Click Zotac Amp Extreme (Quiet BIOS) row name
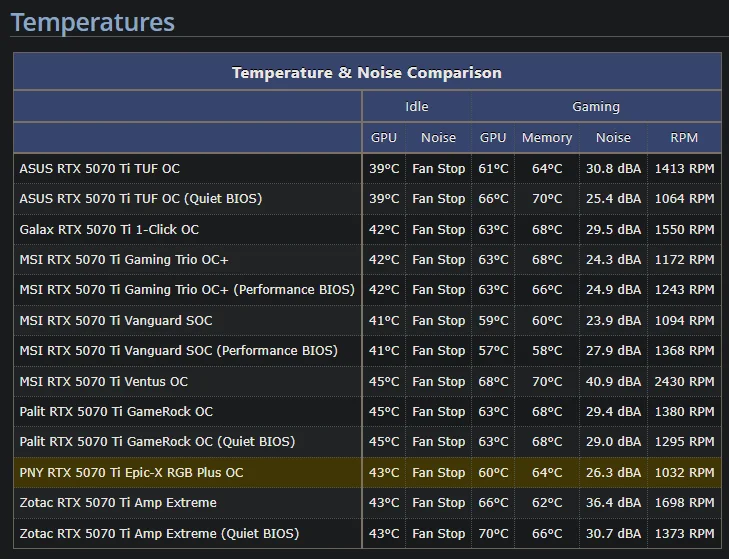729x559 pixels. coord(159,534)
